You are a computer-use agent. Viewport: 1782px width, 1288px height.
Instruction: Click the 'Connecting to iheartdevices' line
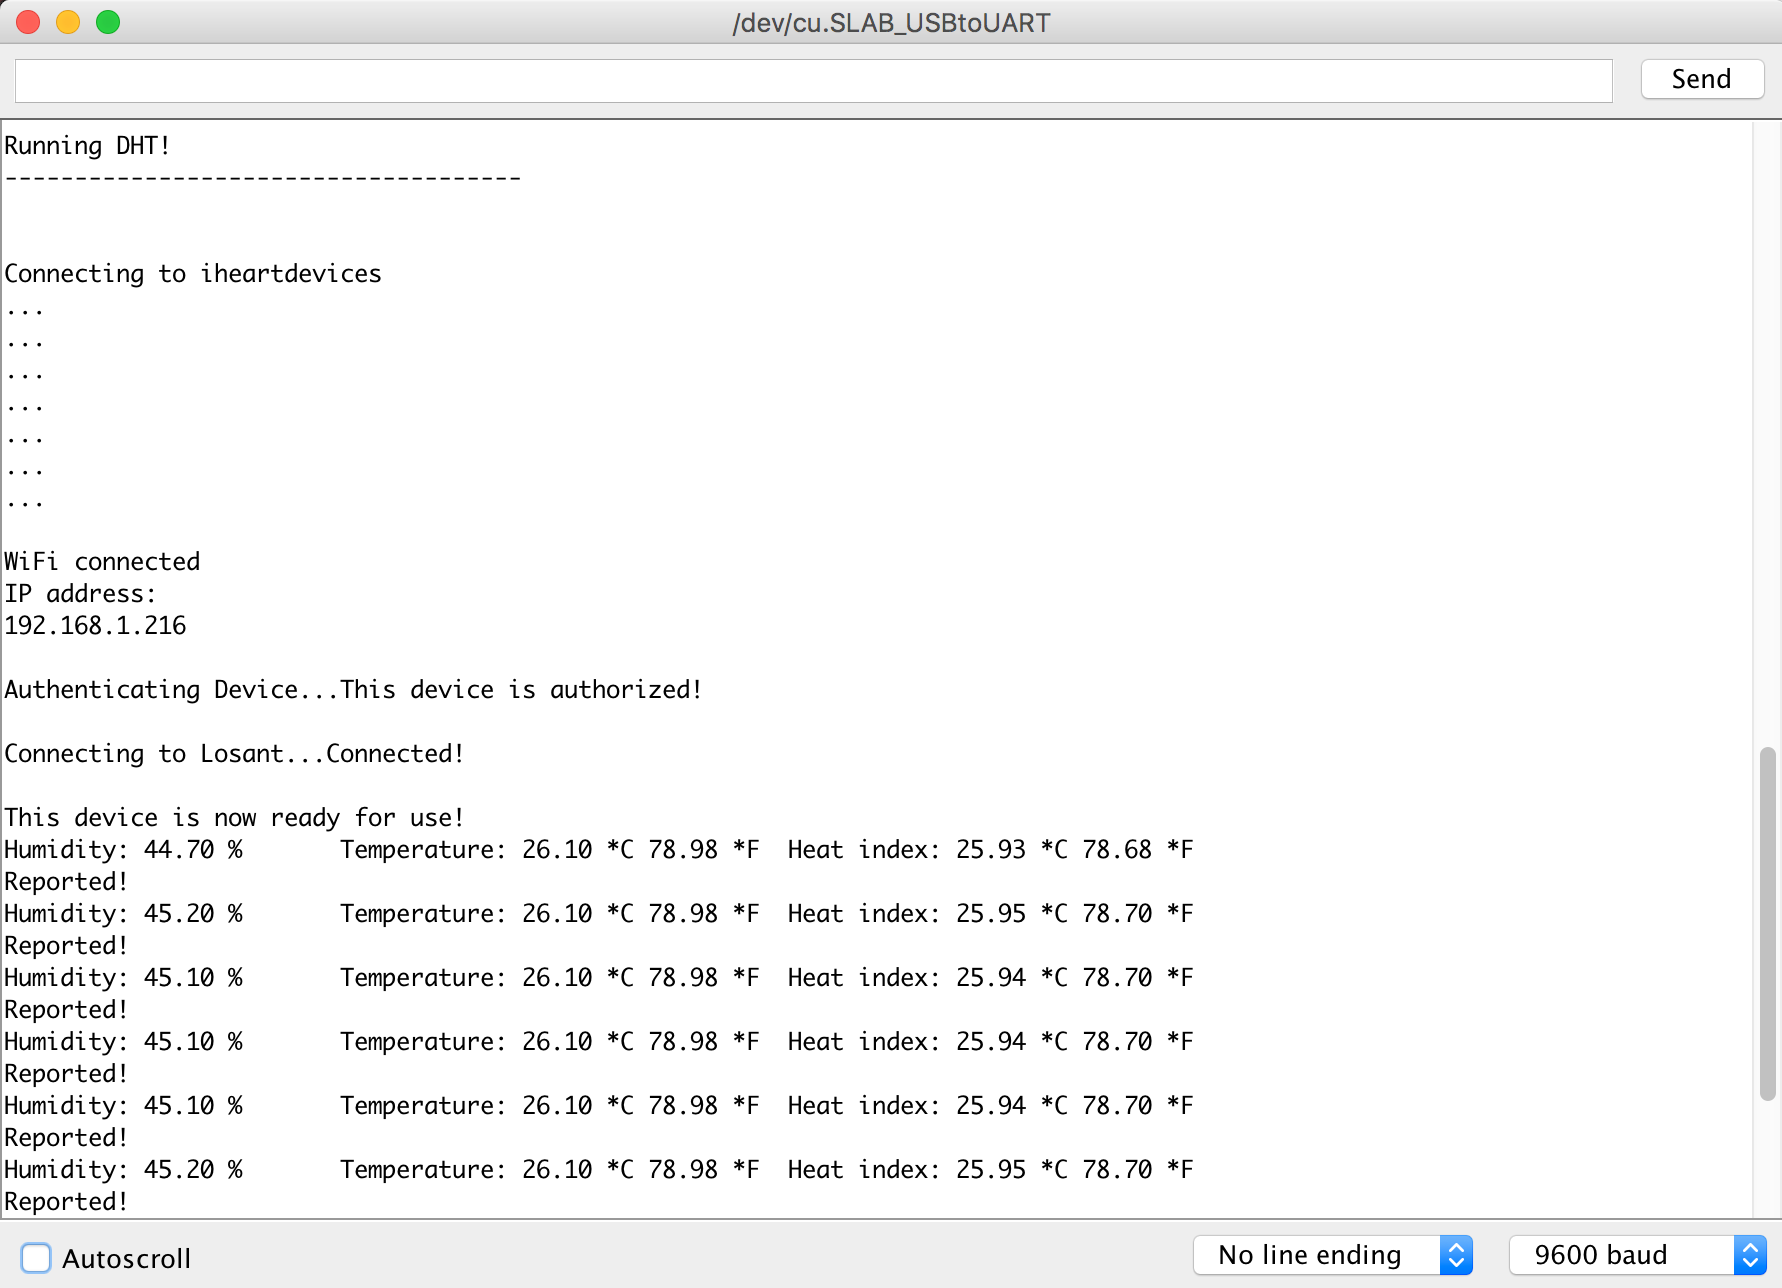(193, 274)
